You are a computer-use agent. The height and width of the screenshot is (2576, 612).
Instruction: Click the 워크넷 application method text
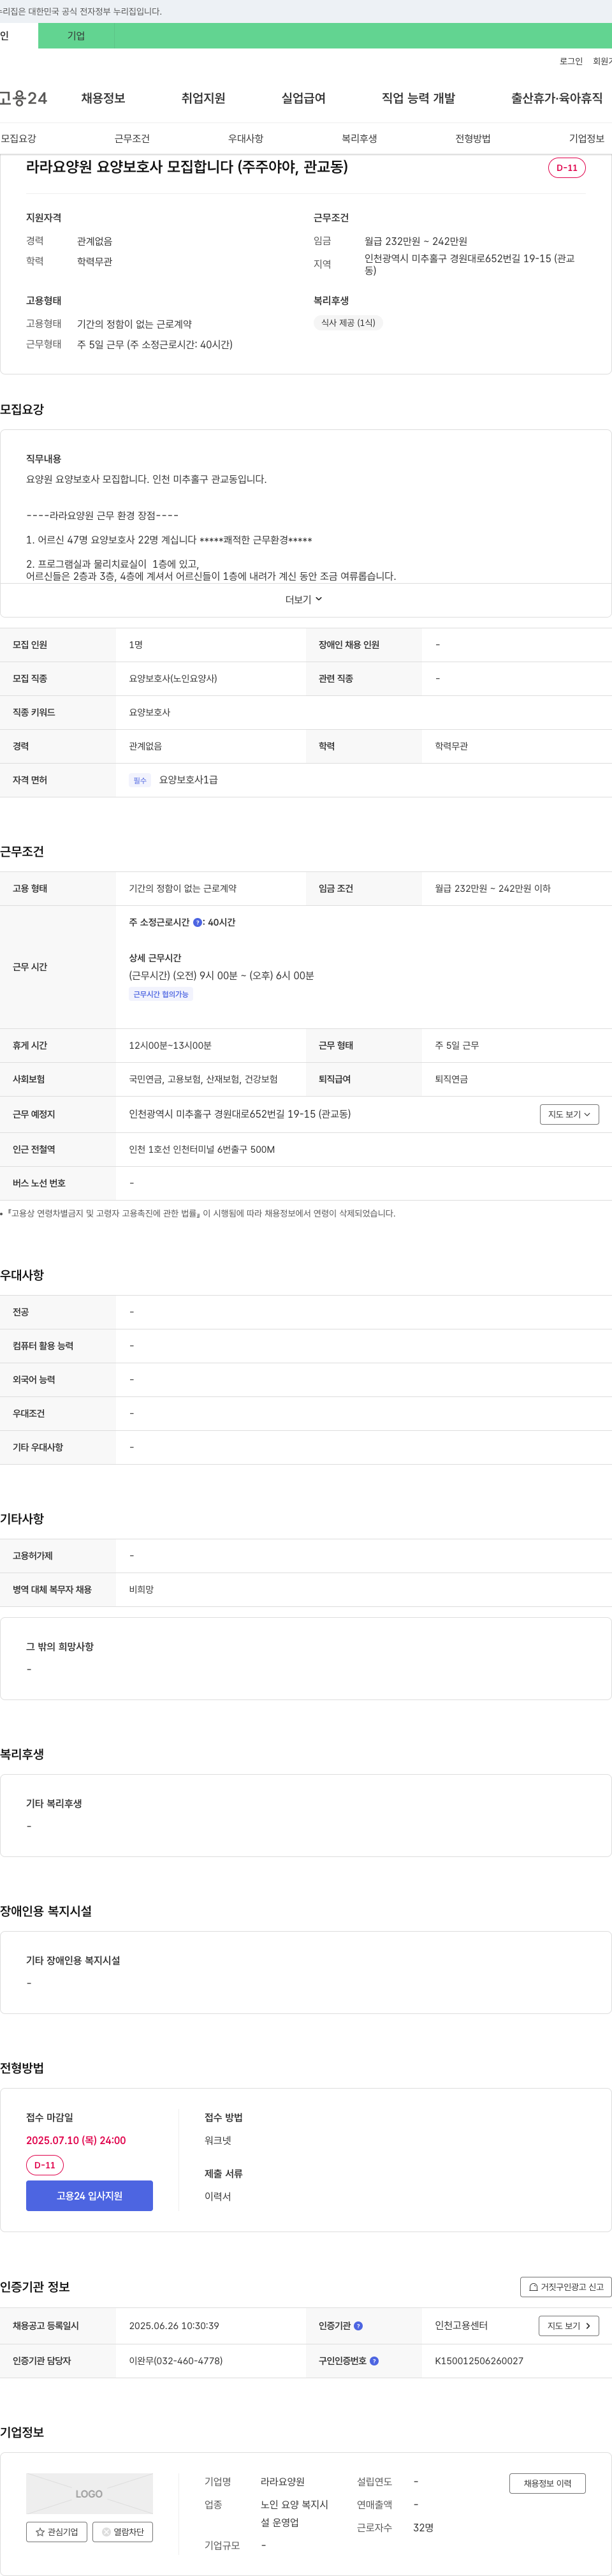point(218,2140)
